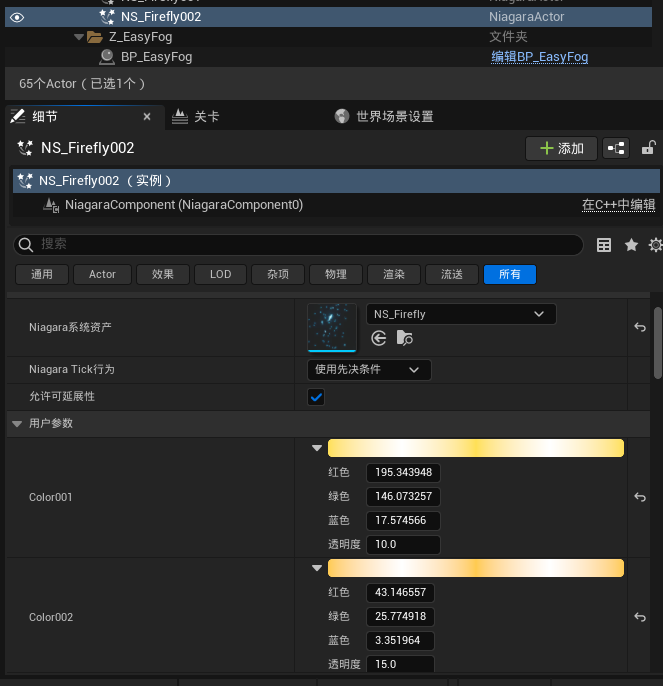Collapse the Z_EasyFog folder
This screenshot has width=663, height=686.
pyautogui.click(x=79, y=37)
